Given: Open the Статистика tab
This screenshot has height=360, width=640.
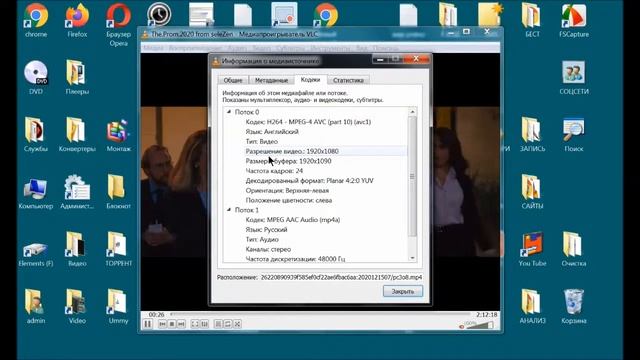Looking at the screenshot, I should pos(348,80).
